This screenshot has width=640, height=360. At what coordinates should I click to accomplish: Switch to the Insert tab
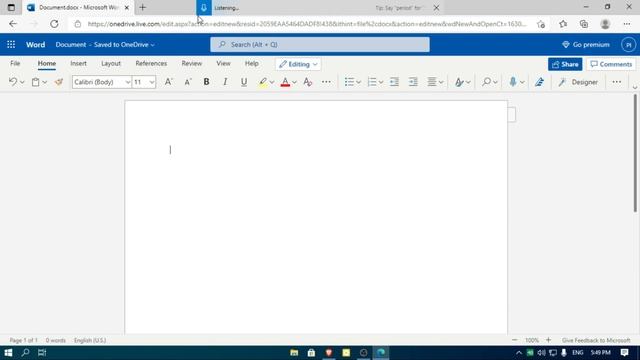pyautogui.click(x=78, y=64)
